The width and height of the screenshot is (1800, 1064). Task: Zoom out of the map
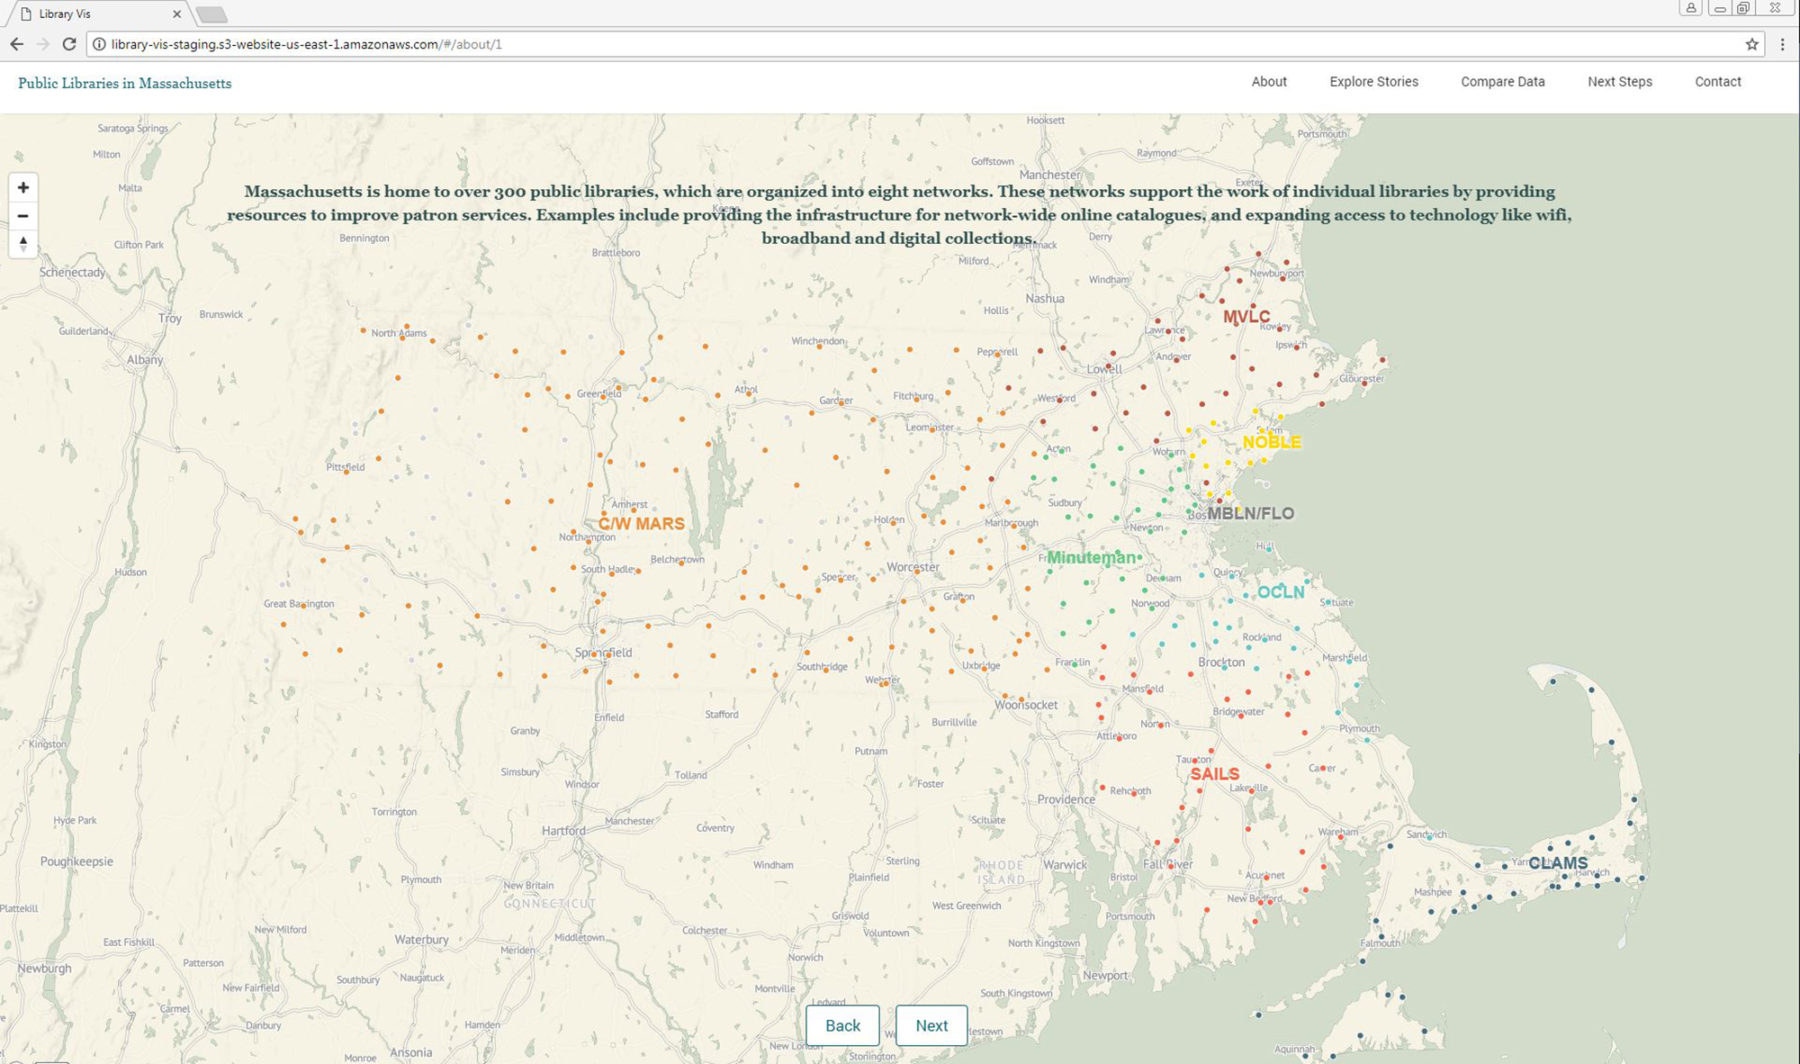coord(23,216)
